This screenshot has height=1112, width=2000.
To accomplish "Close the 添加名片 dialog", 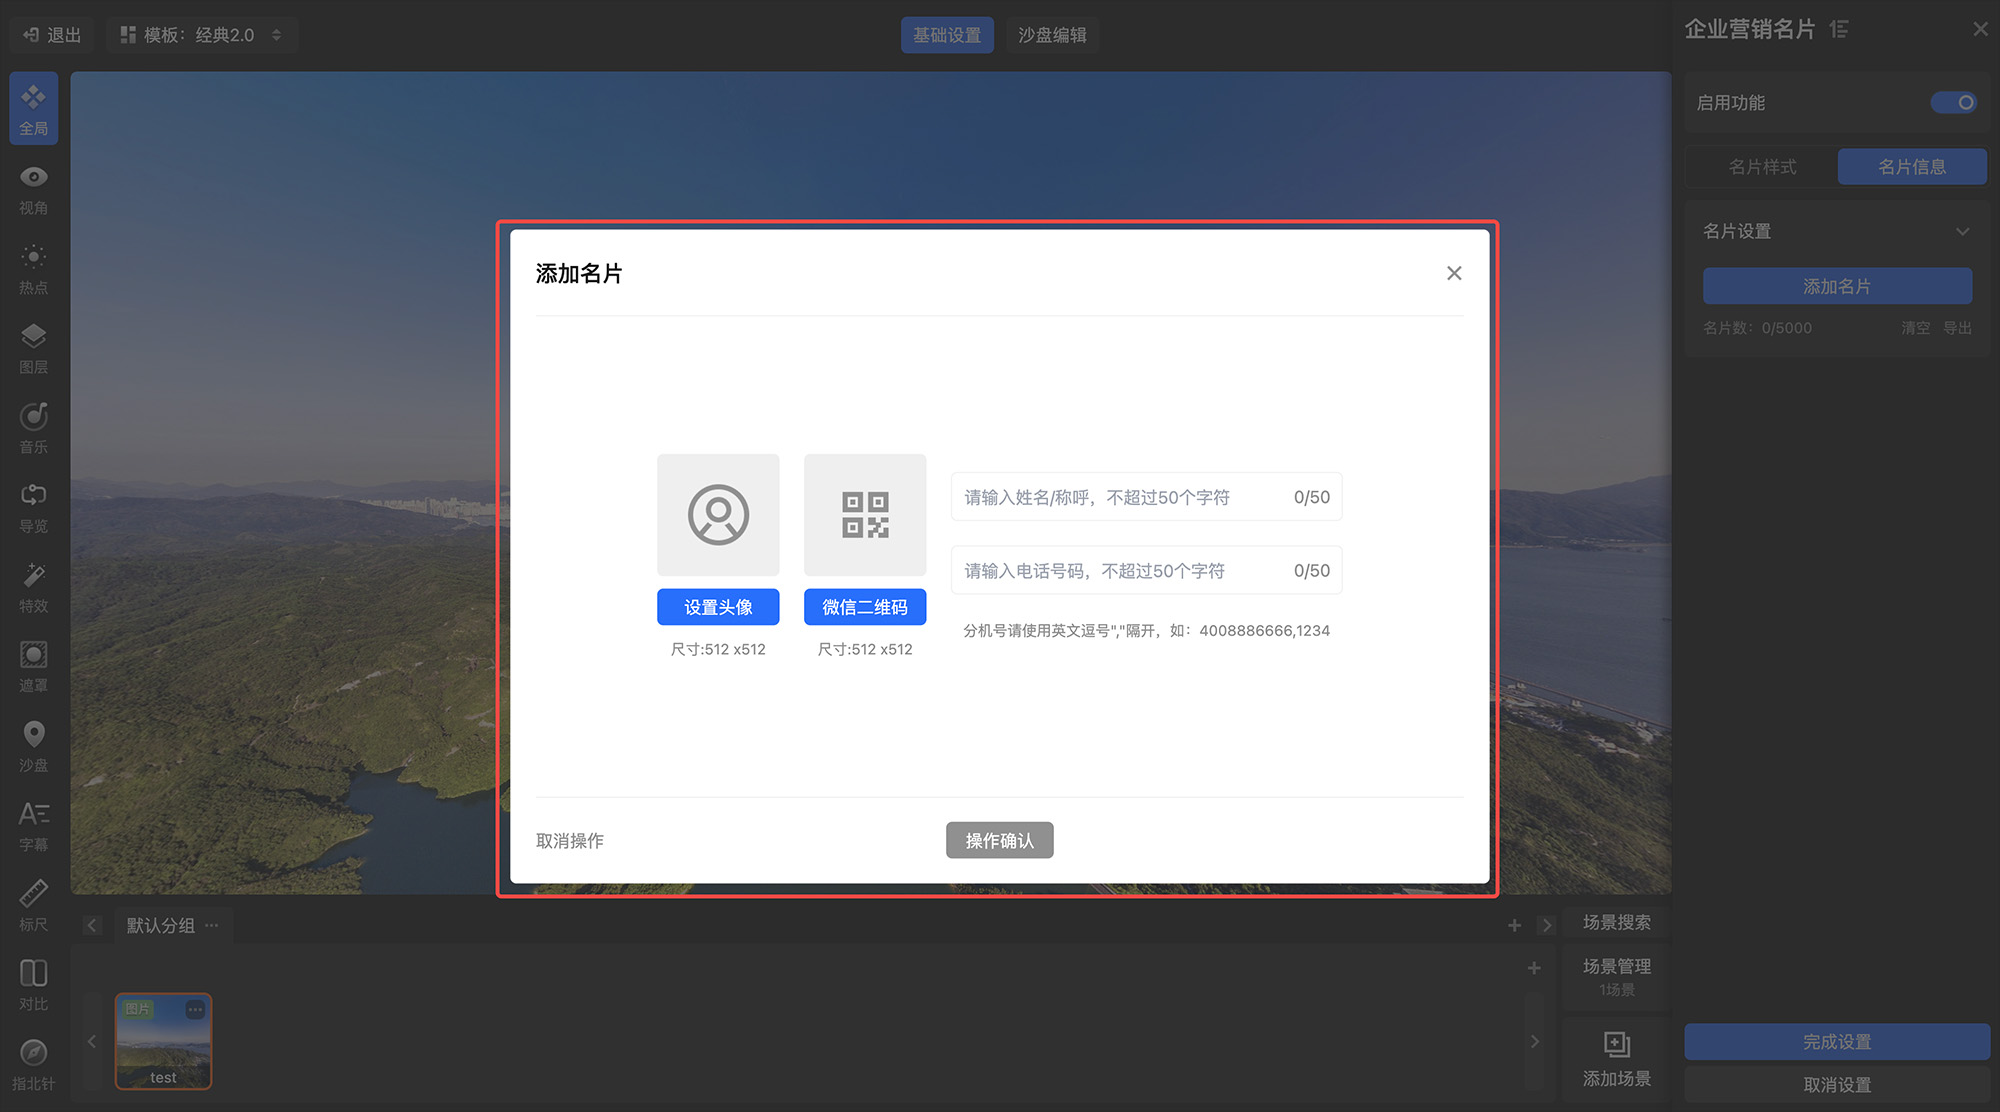I will coord(1454,273).
